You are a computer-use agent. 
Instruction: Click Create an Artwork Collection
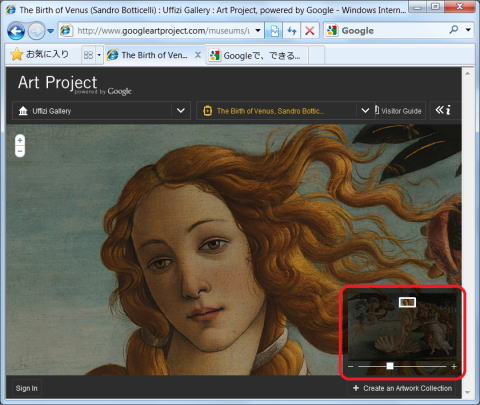click(403, 388)
